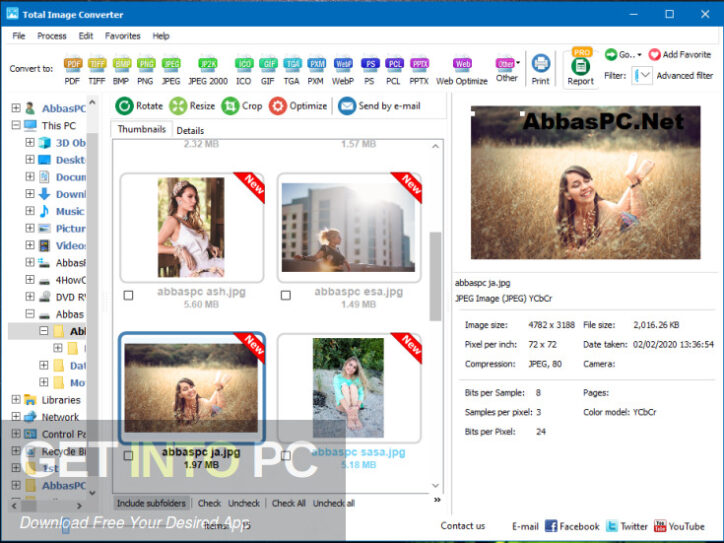Collapse the This PC tree node

click(16, 125)
